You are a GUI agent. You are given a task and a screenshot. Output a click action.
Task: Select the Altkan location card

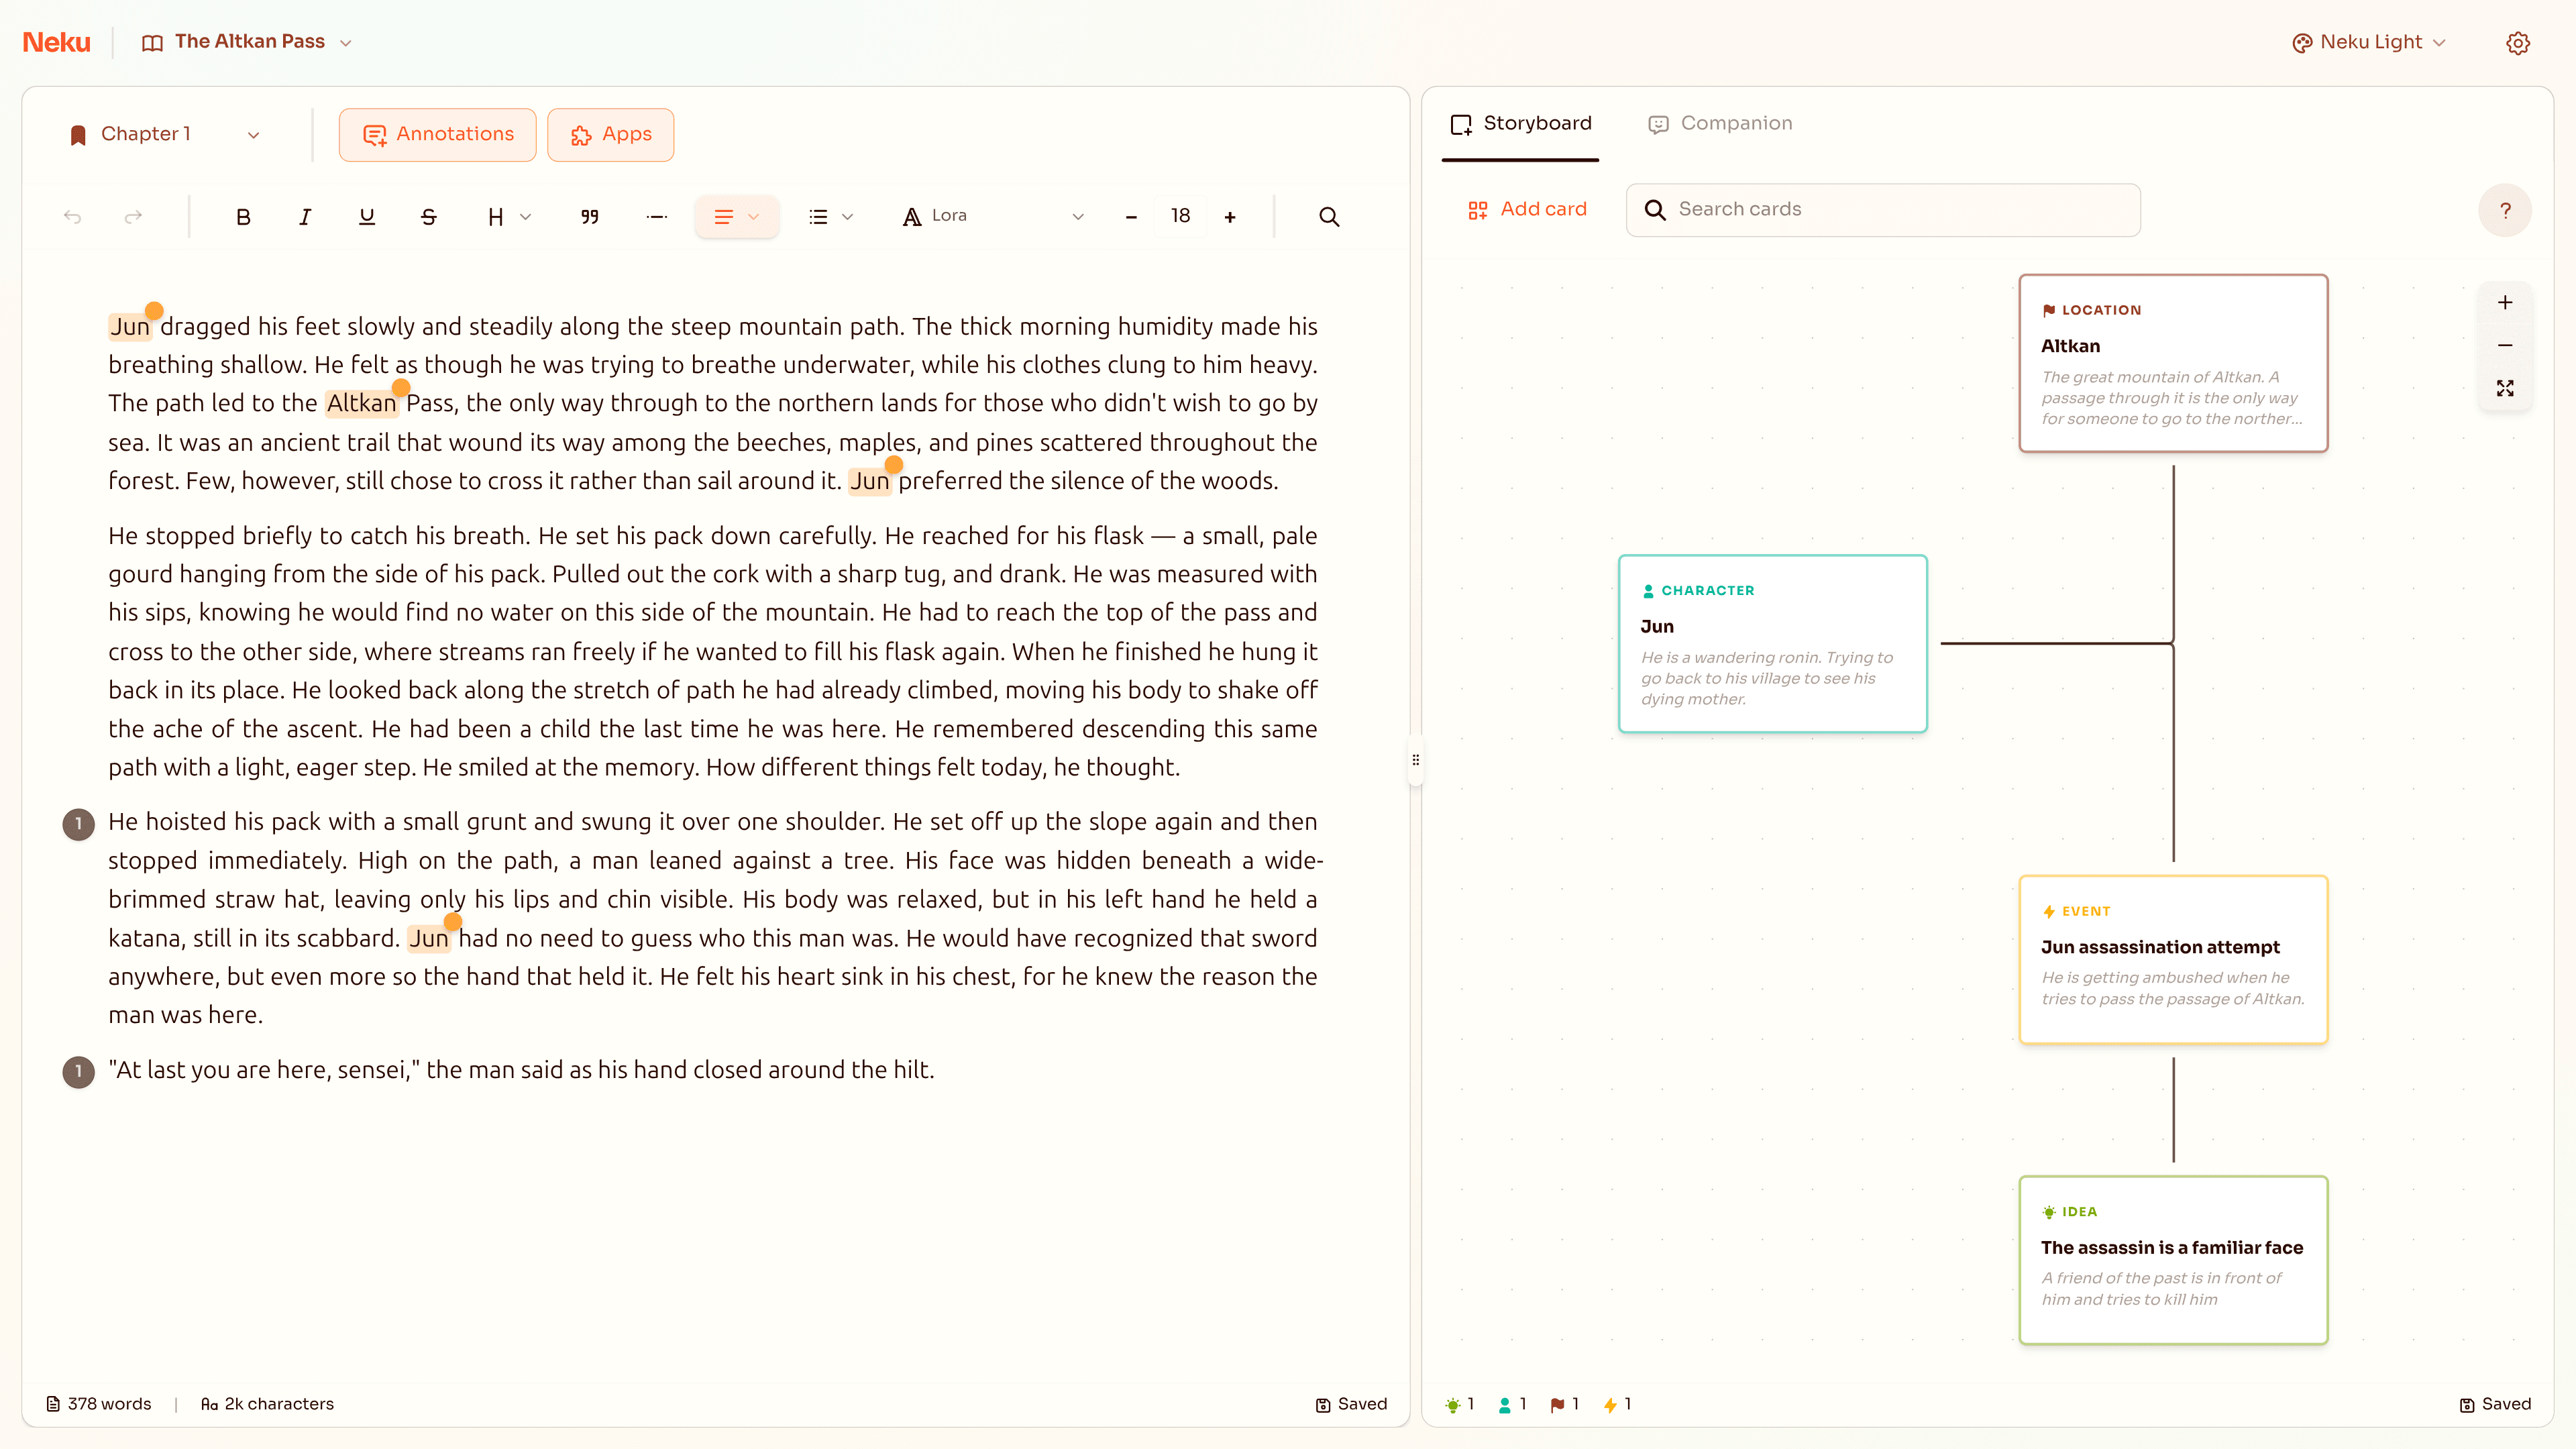(x=2173, y=363)
